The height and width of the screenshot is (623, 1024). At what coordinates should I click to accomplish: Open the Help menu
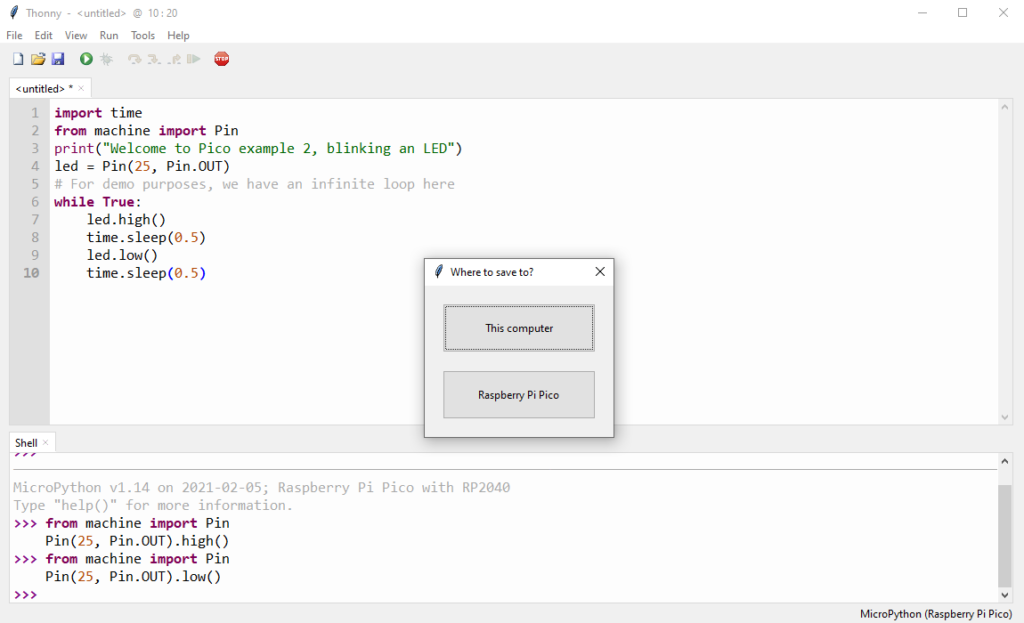(178, 35)
